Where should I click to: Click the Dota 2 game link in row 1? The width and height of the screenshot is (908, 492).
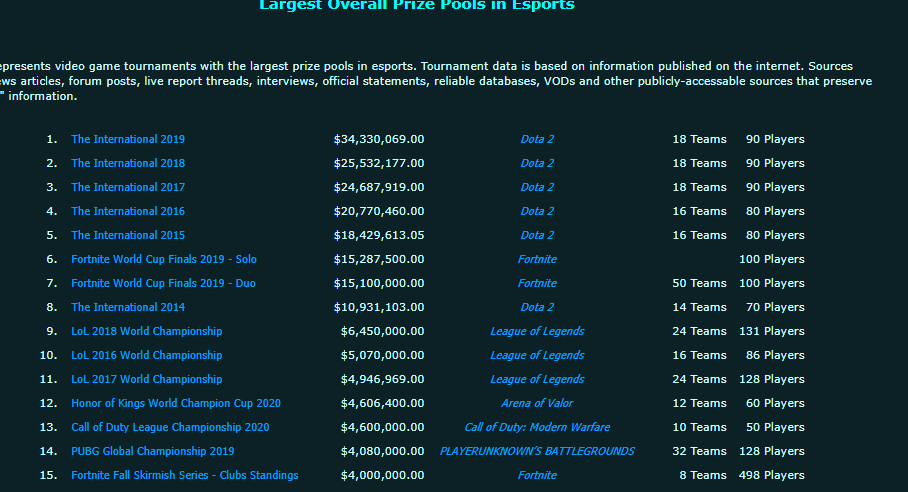(x=537, y=139)
